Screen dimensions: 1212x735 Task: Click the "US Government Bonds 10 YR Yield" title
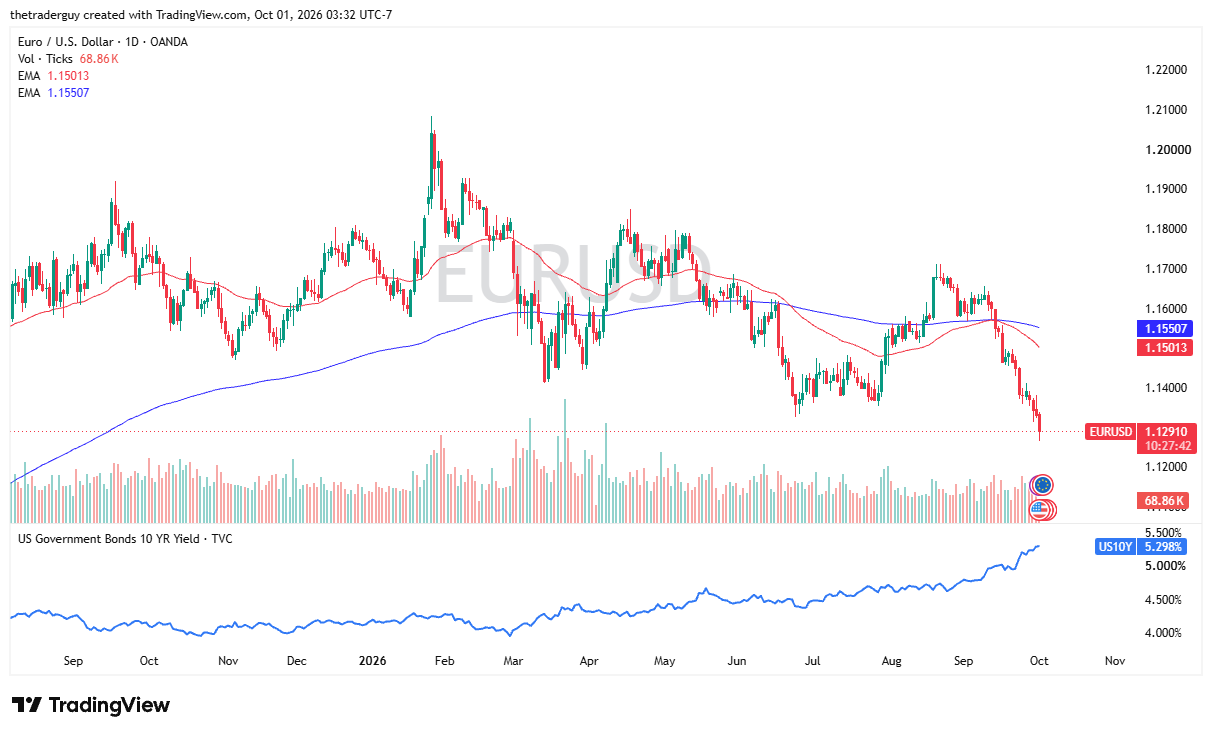tap(109, 540)
